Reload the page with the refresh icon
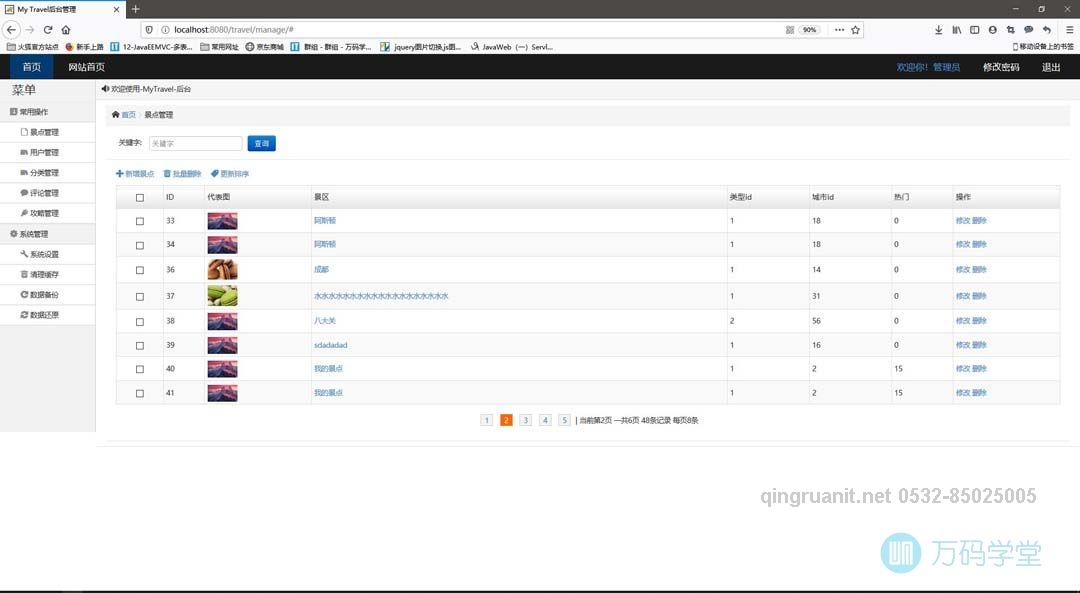 [x=47, y=30]
